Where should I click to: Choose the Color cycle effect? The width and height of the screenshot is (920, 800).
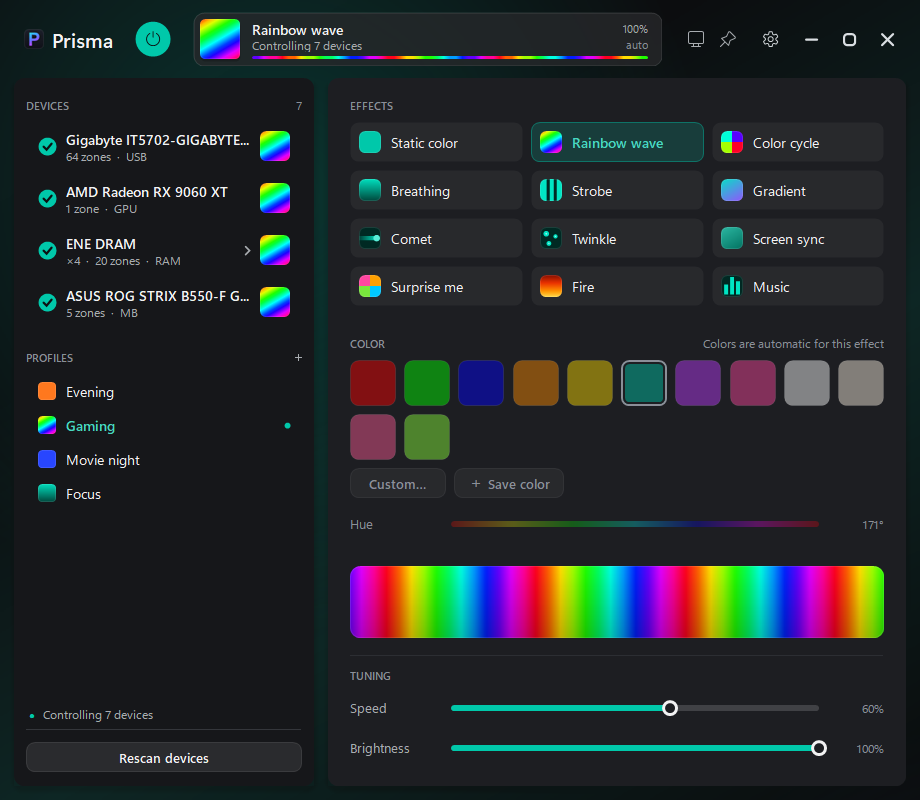[797, 143]
